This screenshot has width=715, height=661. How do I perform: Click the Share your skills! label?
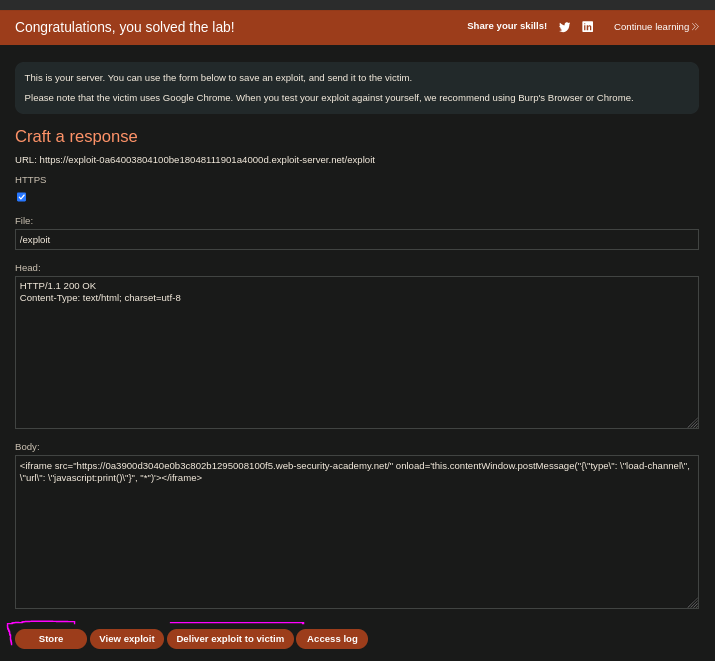pyautogui.click(x=507, y=26)
